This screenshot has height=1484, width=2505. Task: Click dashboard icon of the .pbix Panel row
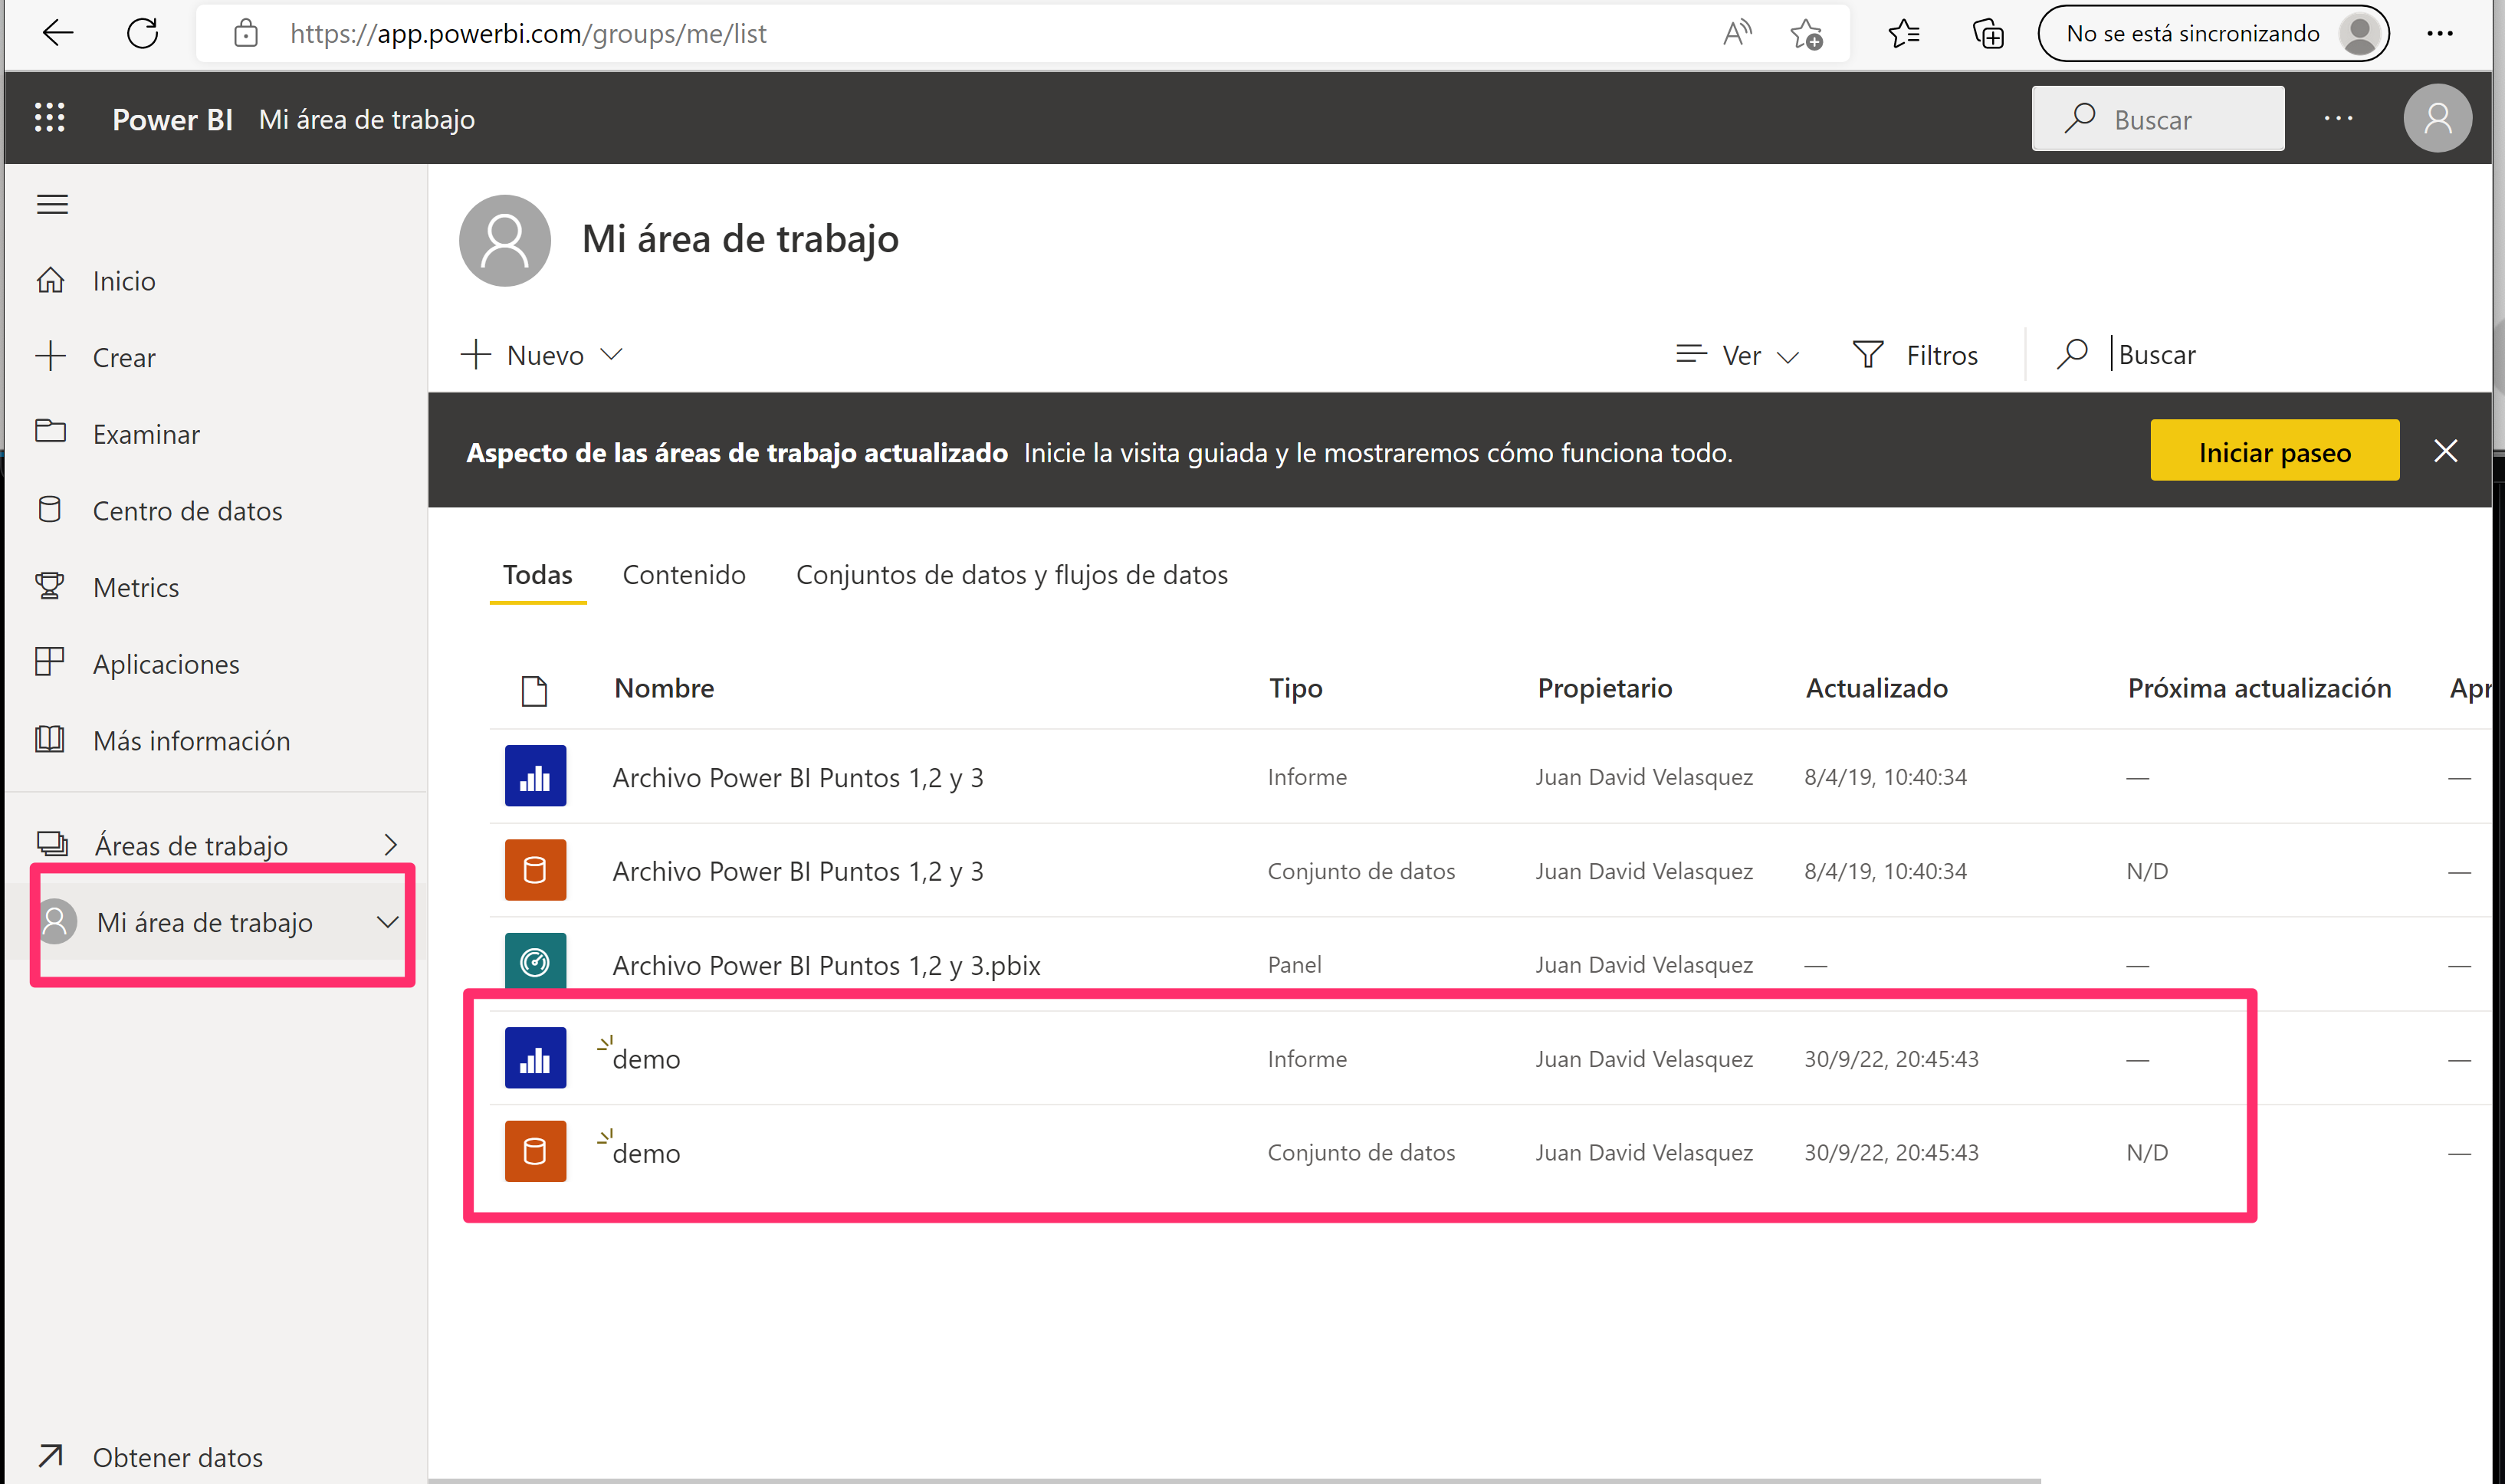535,961
